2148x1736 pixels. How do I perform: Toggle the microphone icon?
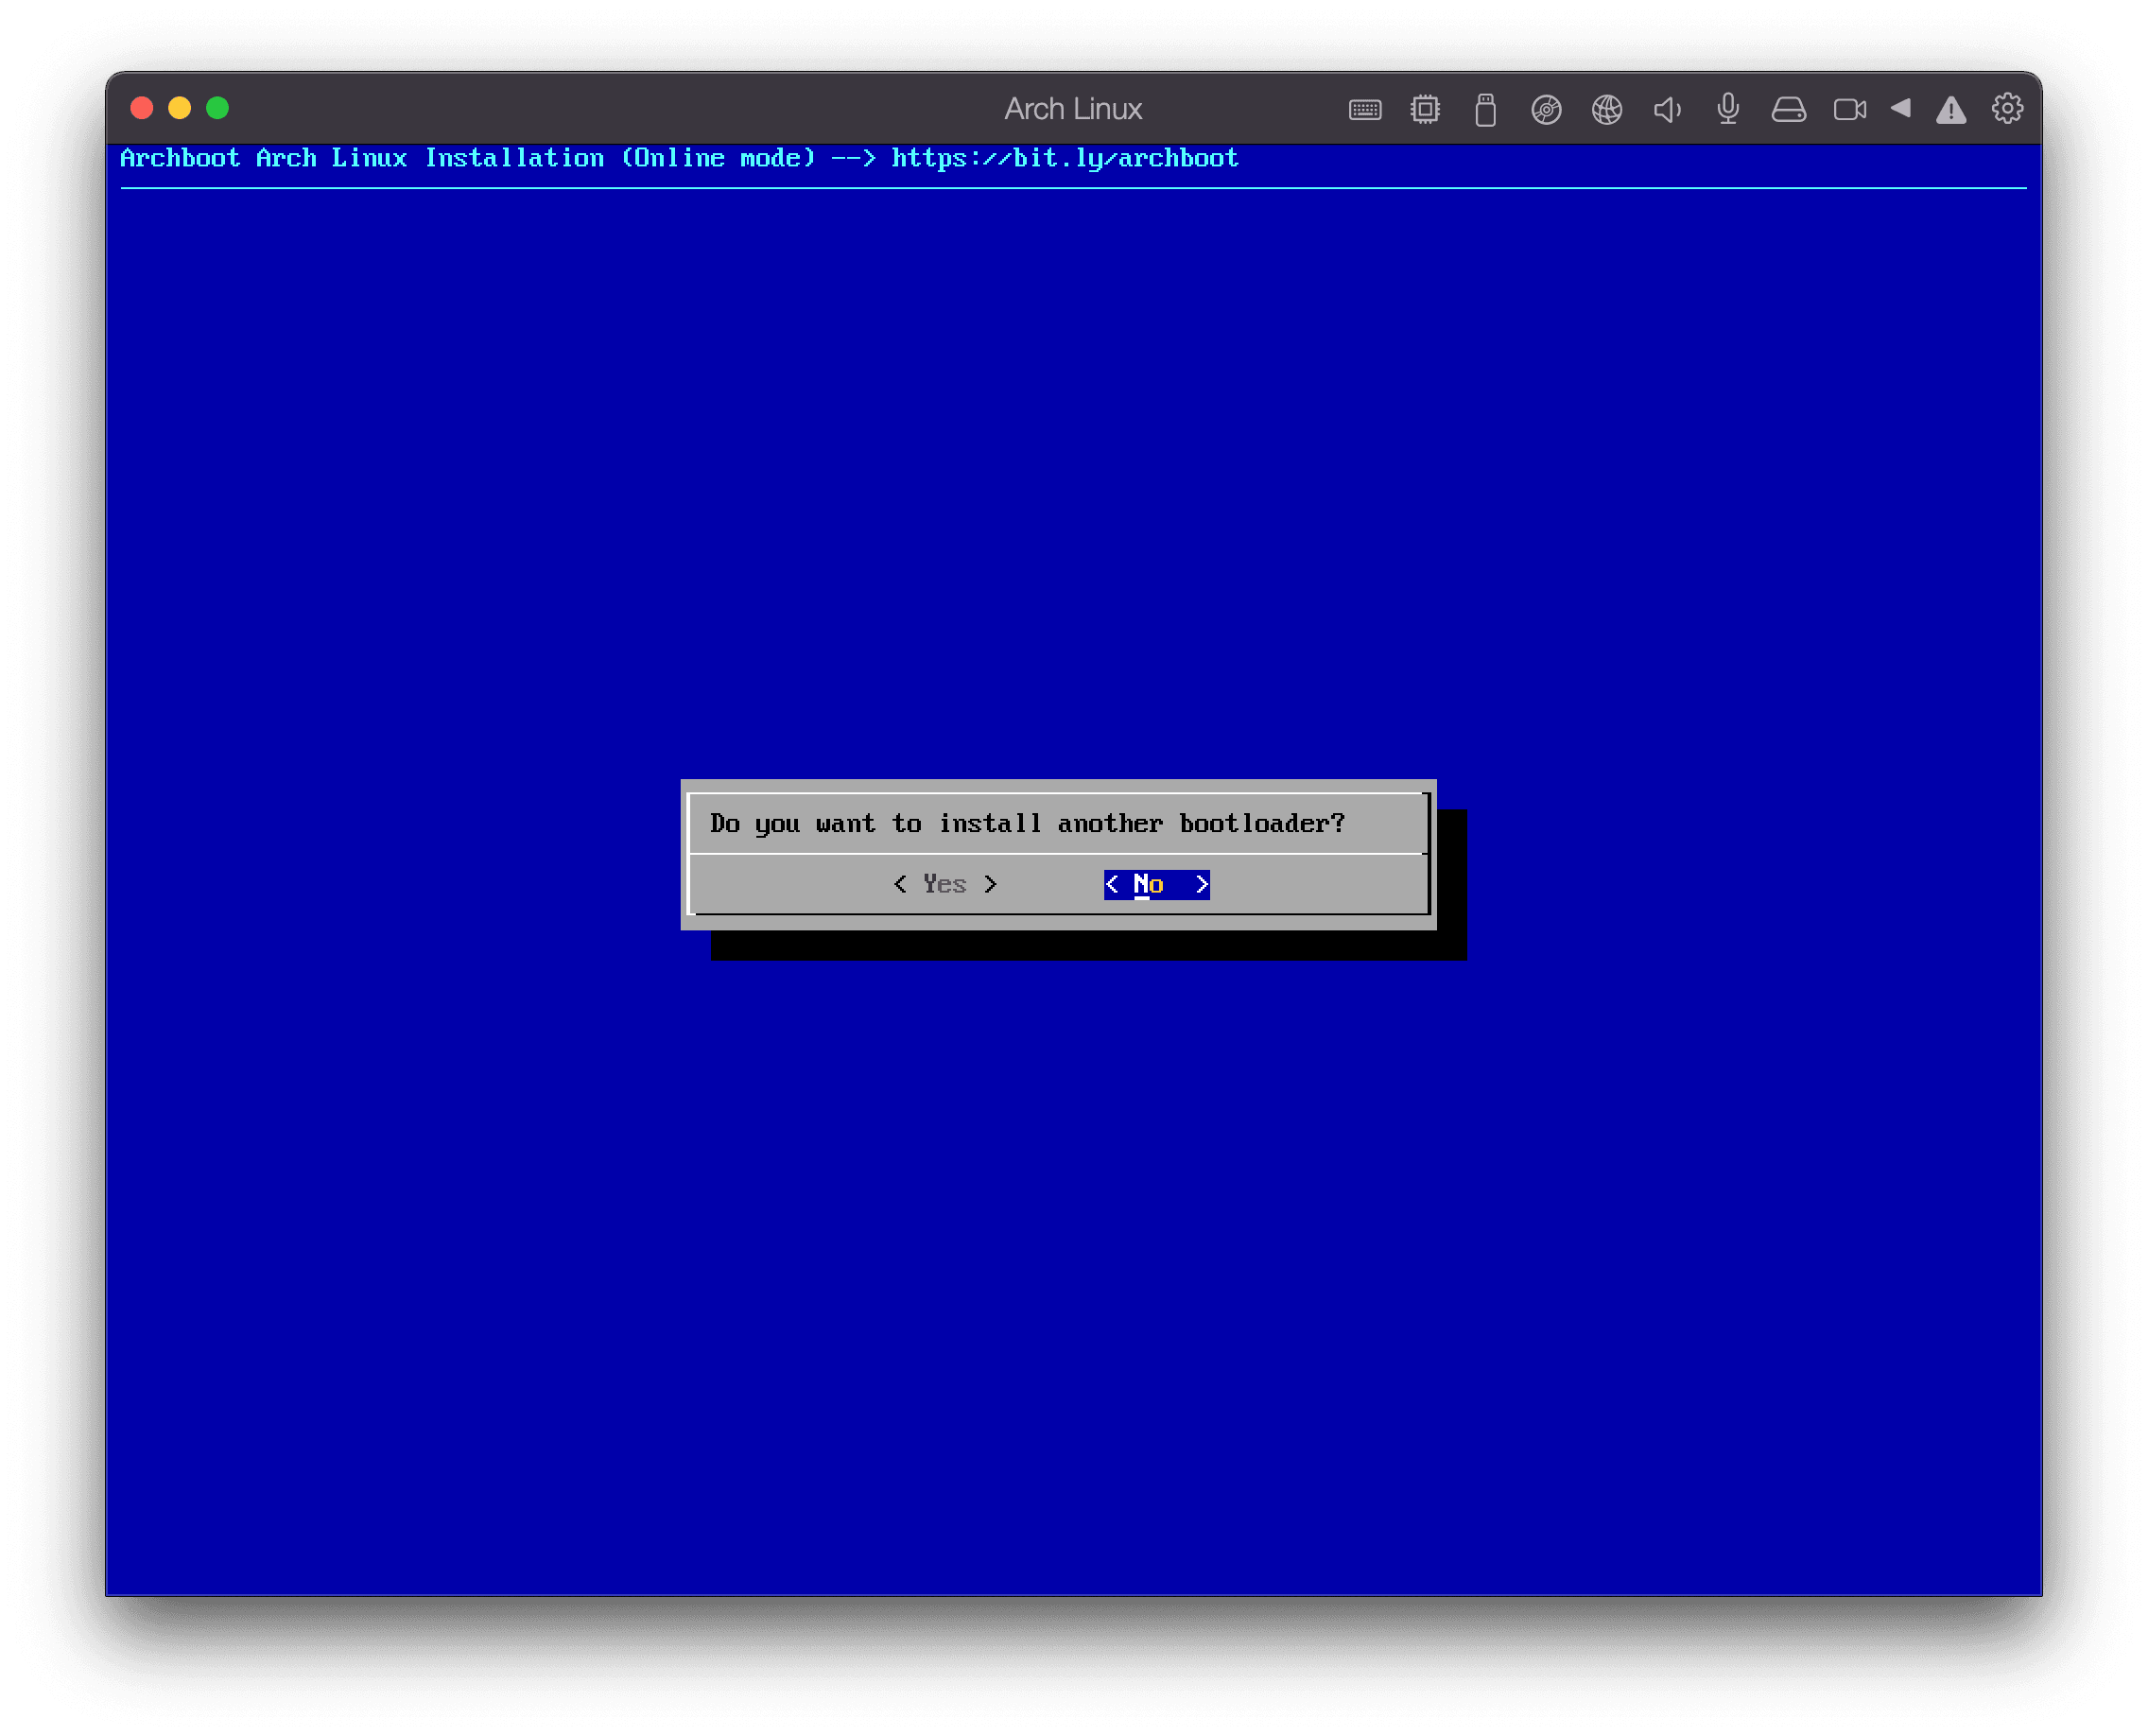pyautogui.click(x=1728, y=108)
